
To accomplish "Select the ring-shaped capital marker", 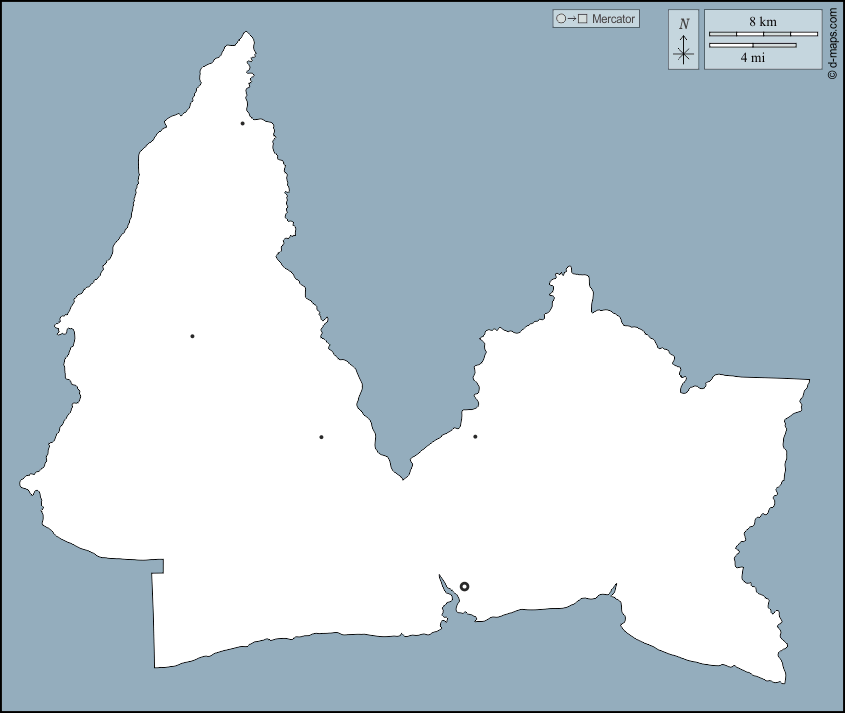I will point(464,586).
